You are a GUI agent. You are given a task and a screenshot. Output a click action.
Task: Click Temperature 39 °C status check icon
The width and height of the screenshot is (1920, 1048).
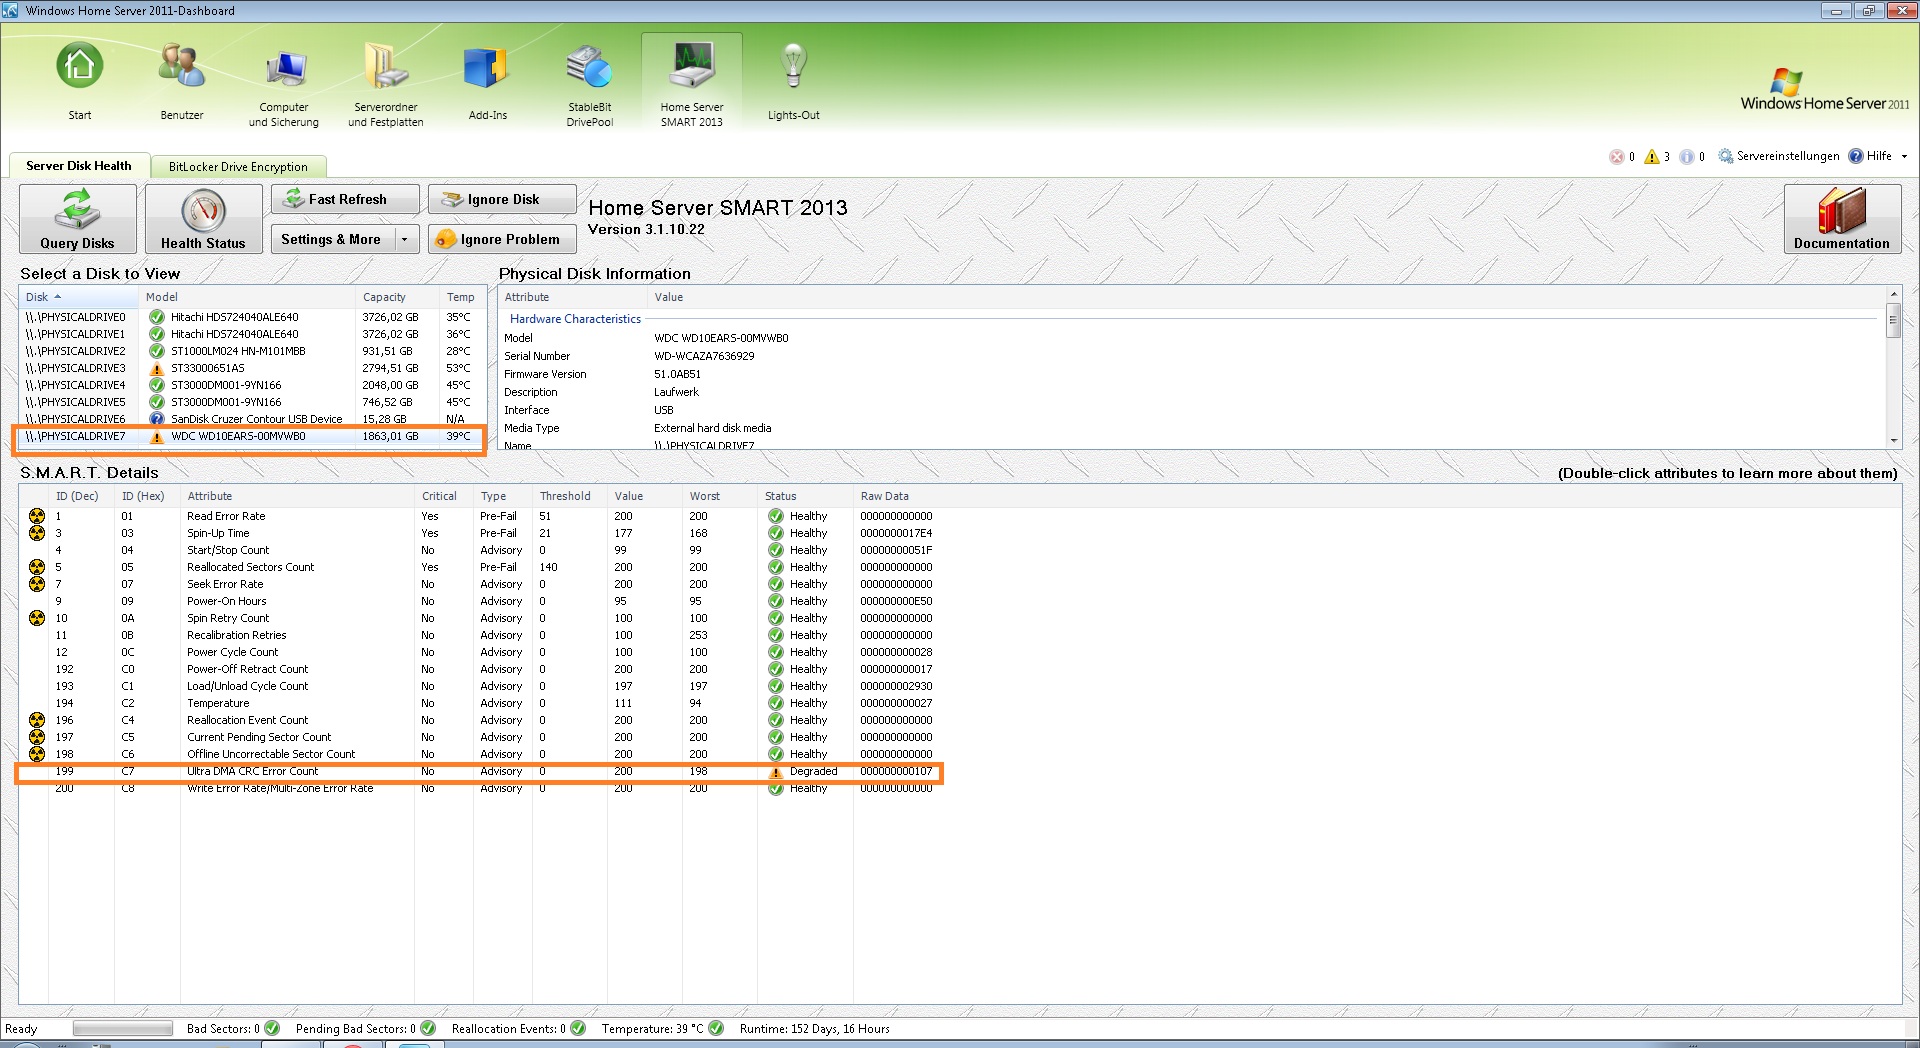point(716,1028)
